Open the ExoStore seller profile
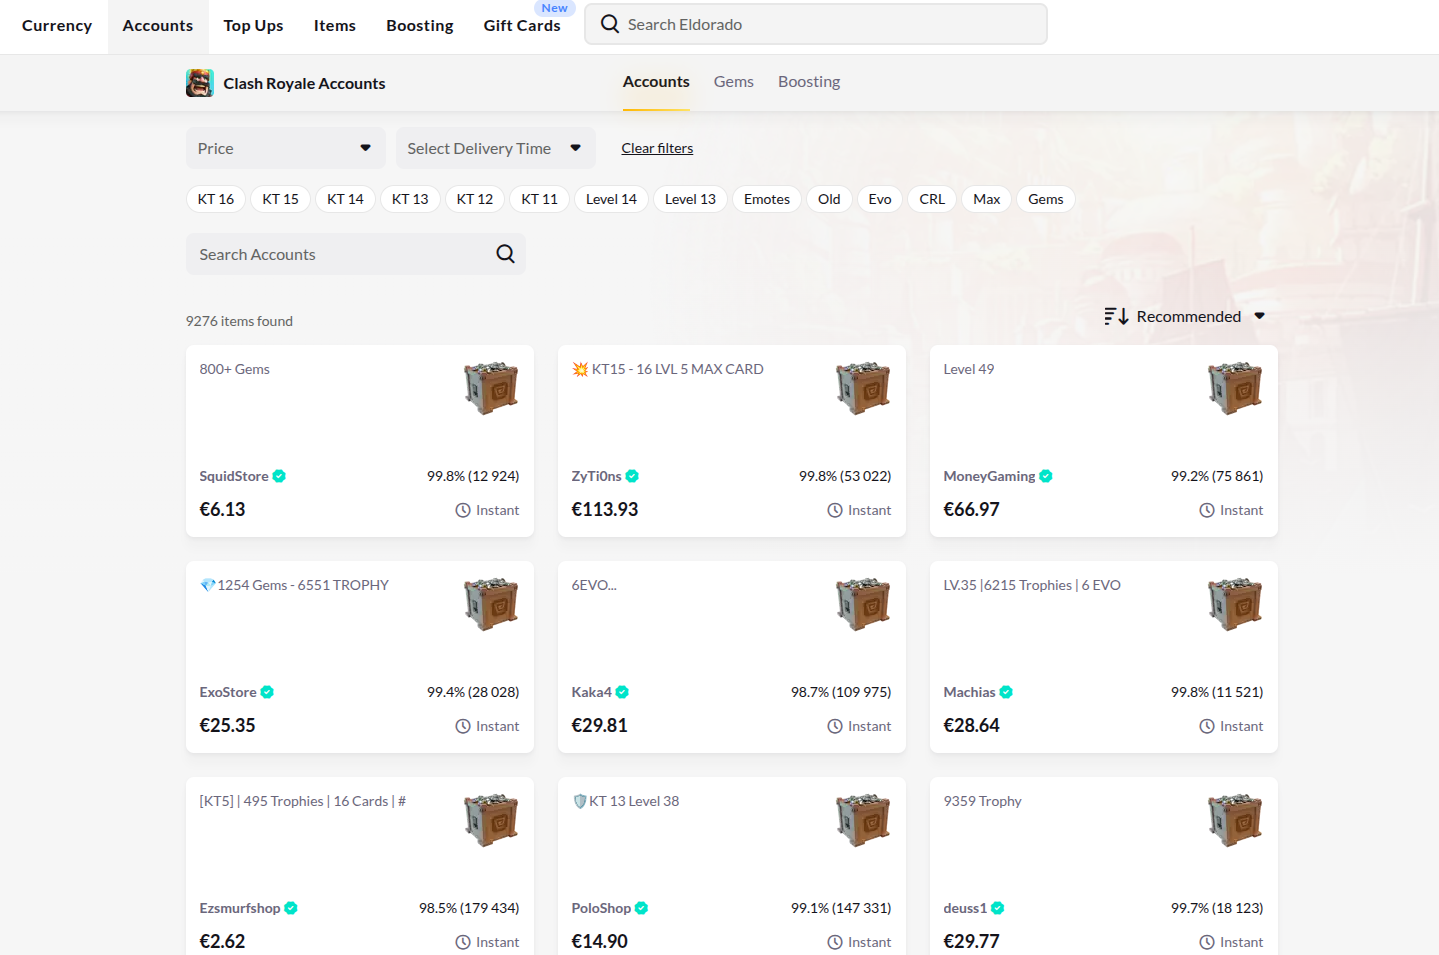1439x955 pixels. (x=228, y=691)
